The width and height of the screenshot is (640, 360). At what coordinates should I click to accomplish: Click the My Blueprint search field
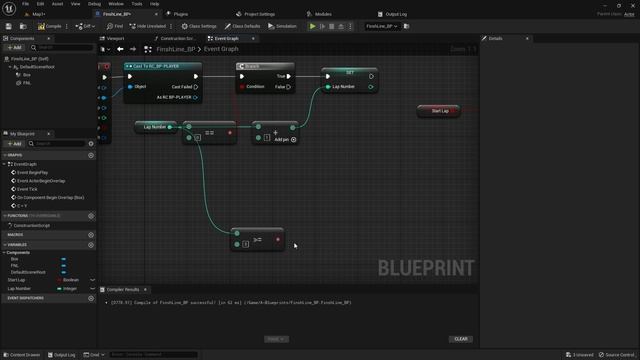pos(57,144)
